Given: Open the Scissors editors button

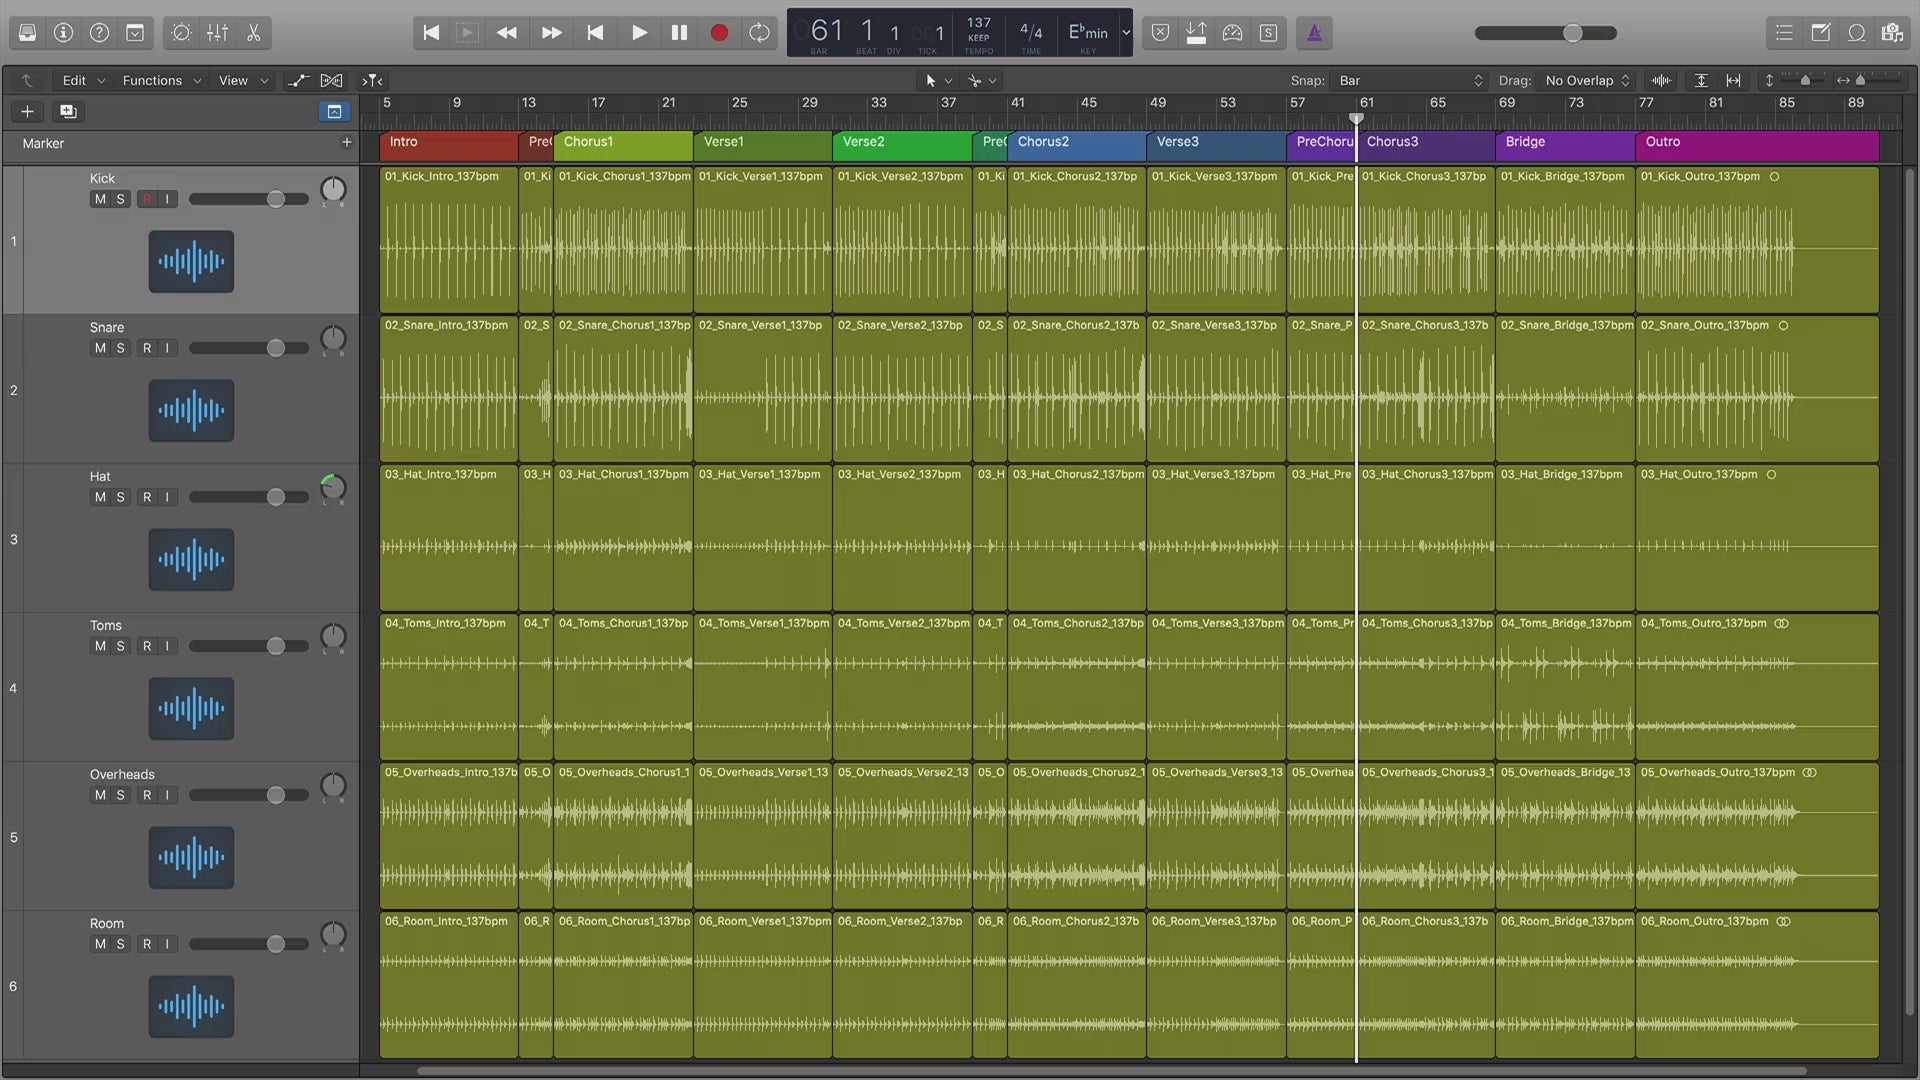Looking at the screenshot, I should [253, 33].
